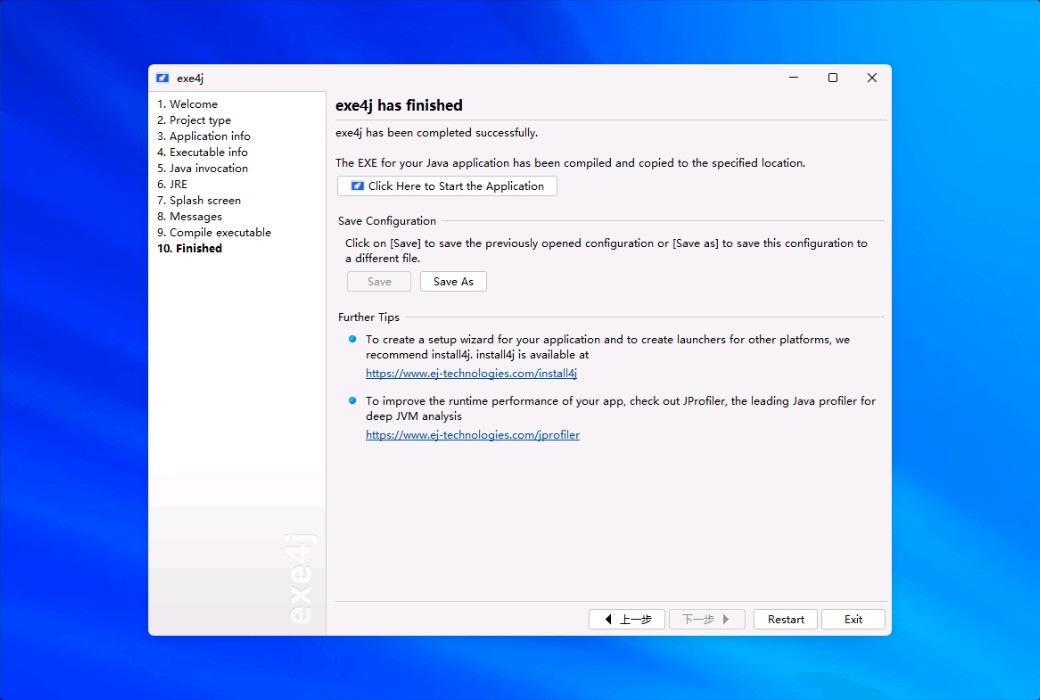1040x700 pixels.
Task: Save configuration with Save As
Action: tap(453, 282)
